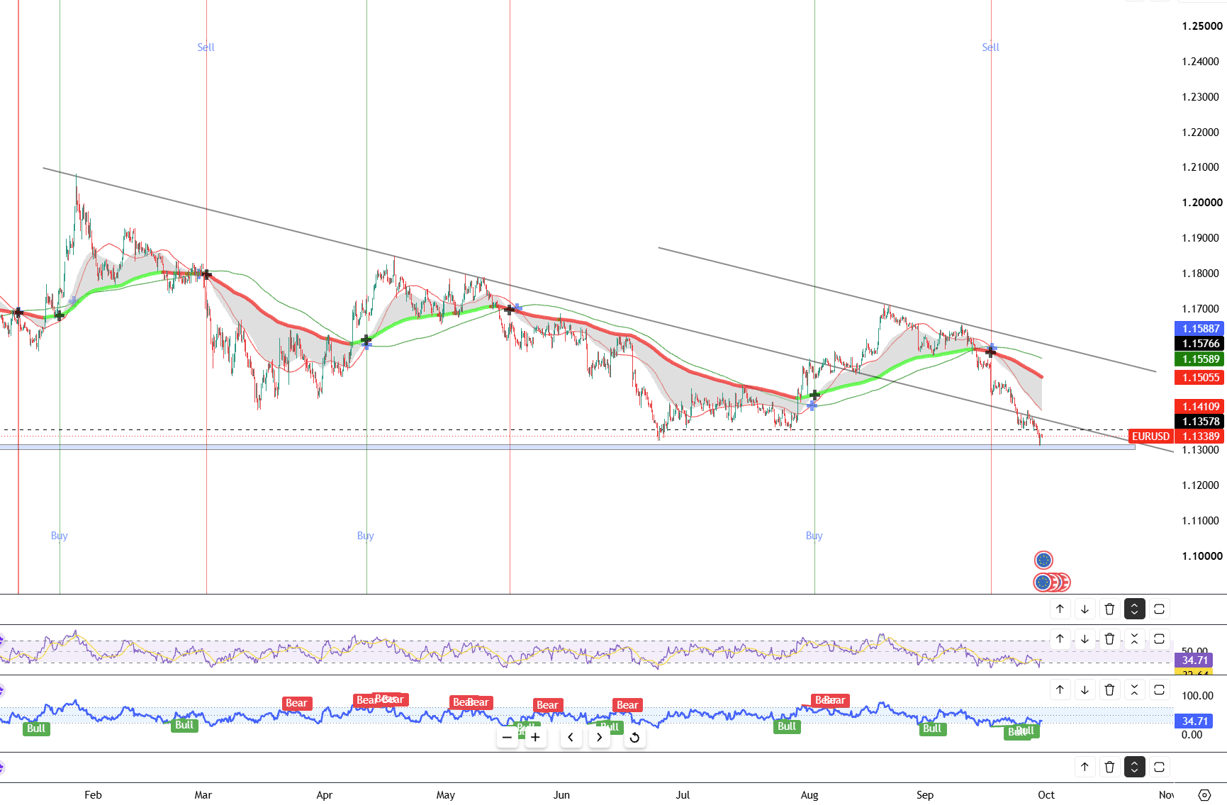1227x805 pixels.
Task: Open the stacked economic event markers
Action: click(x=1052, y=582)
